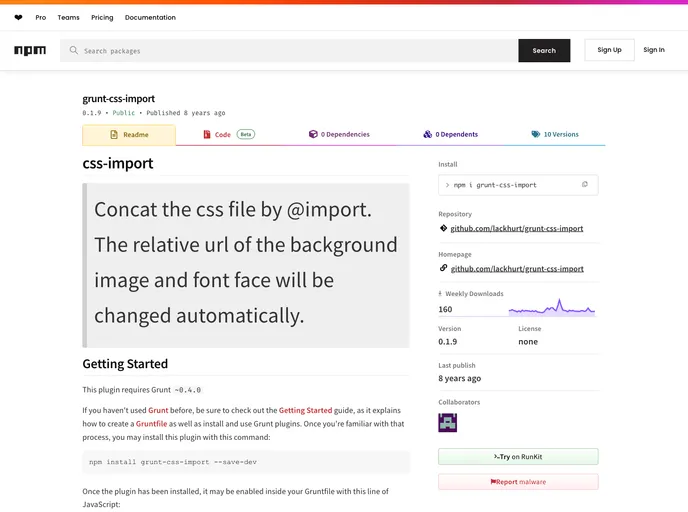
Task: Click the green Public label
Action: tap(124, 113)
